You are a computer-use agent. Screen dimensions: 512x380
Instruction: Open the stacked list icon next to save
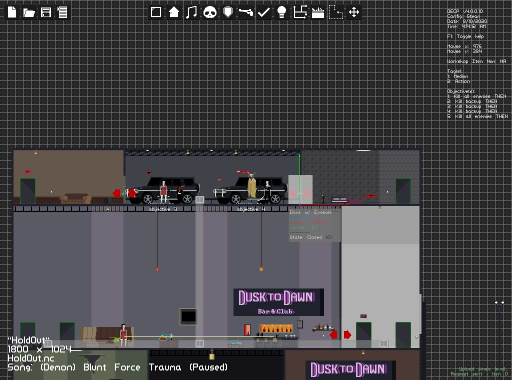pos(62,12)
